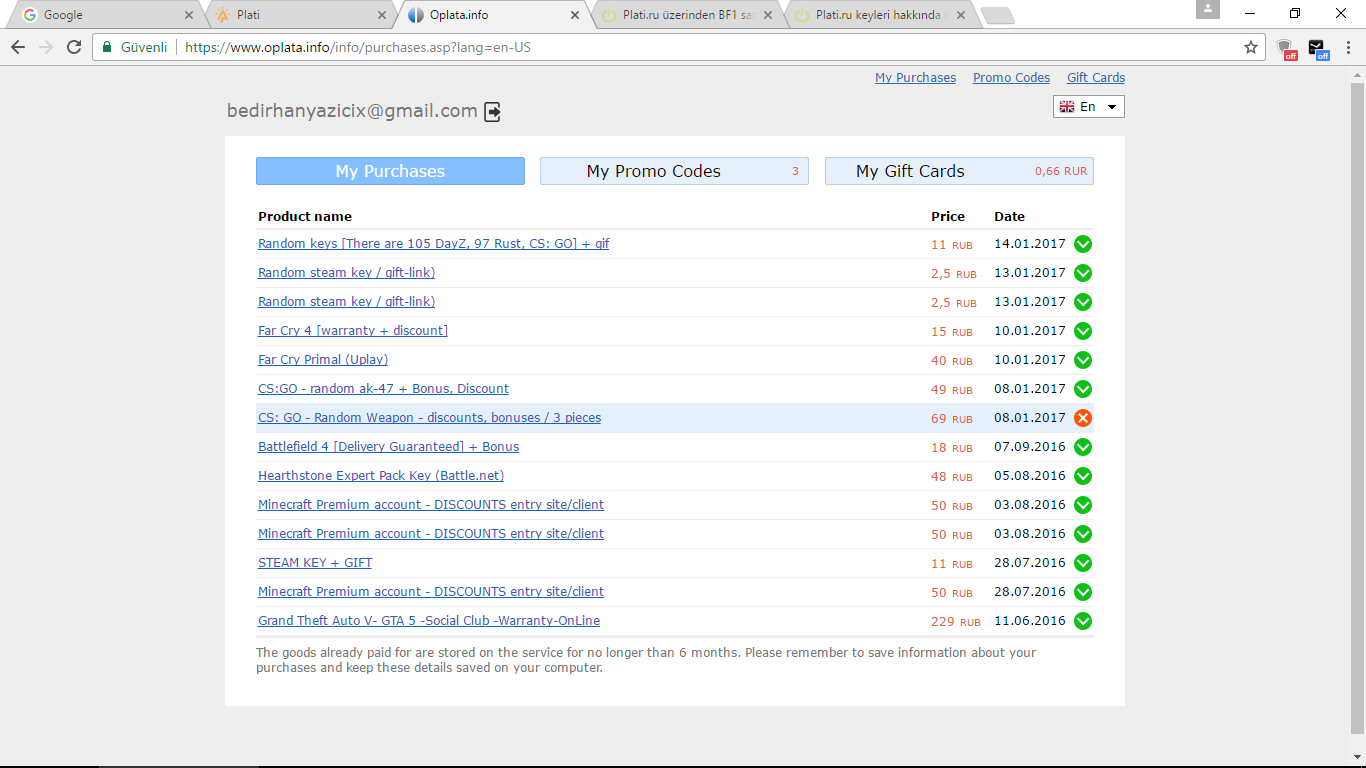This screenshot has height=768, width=1366.
Task: Open the En language dropdown
Action: [1089, 107]
